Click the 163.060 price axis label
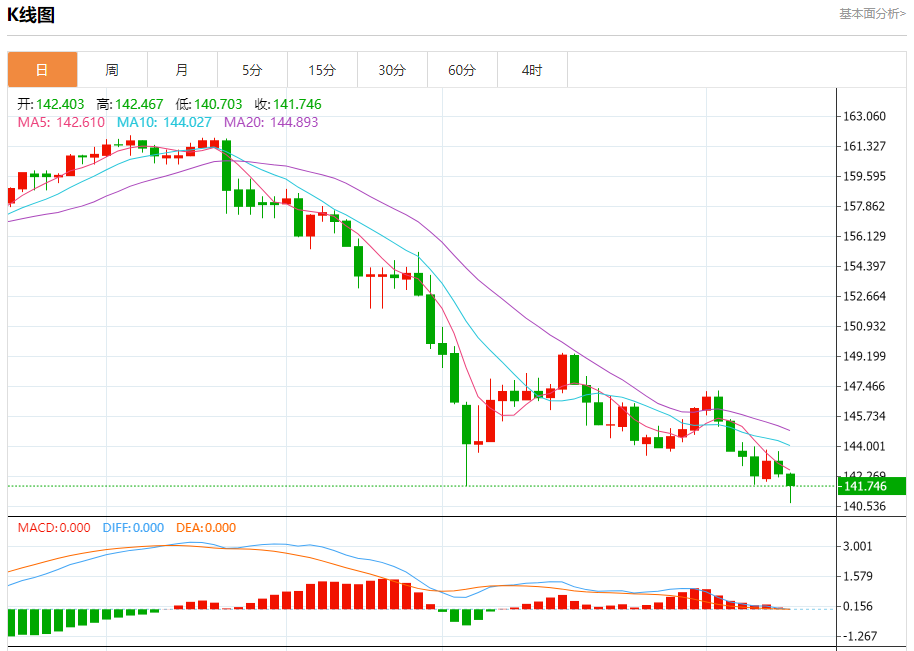Image resolution: width=914 pixels, height=651 pixels. click(864, 116)
